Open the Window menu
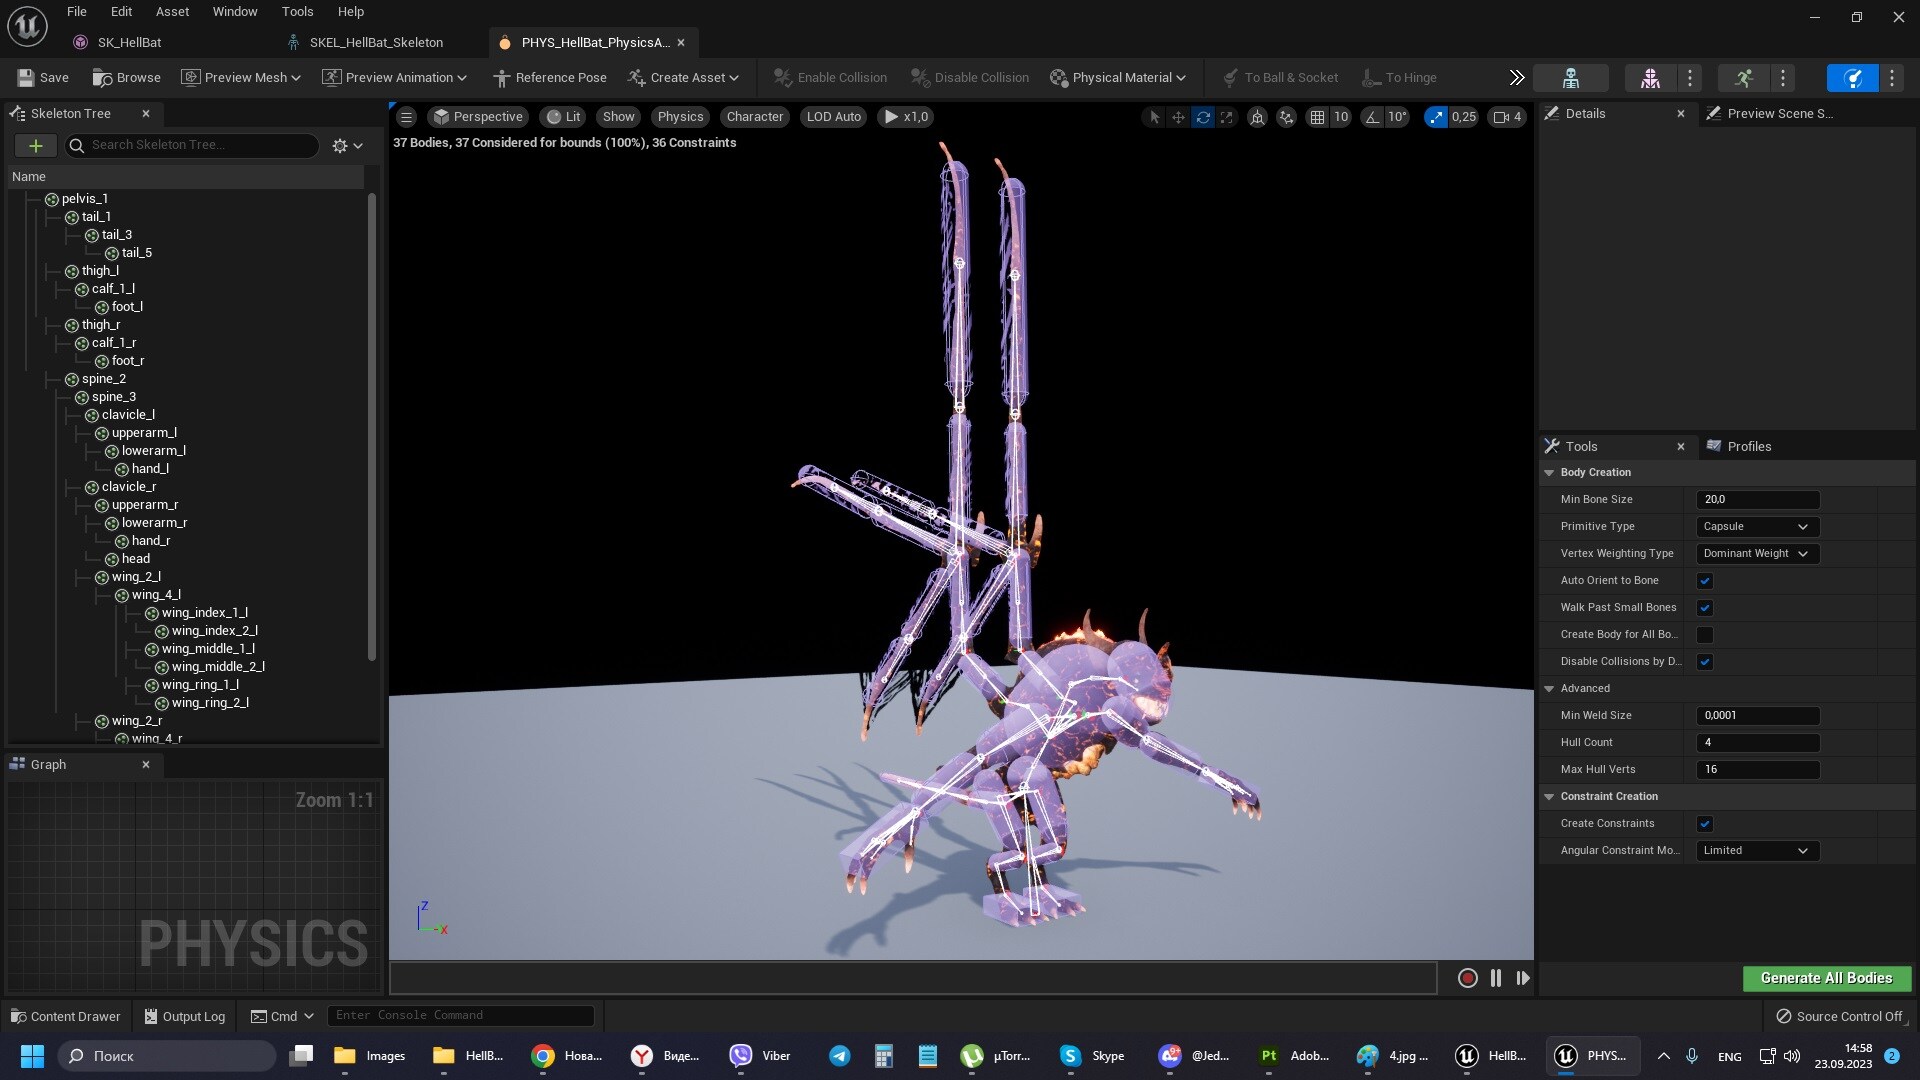 click(x=234, y=11)
